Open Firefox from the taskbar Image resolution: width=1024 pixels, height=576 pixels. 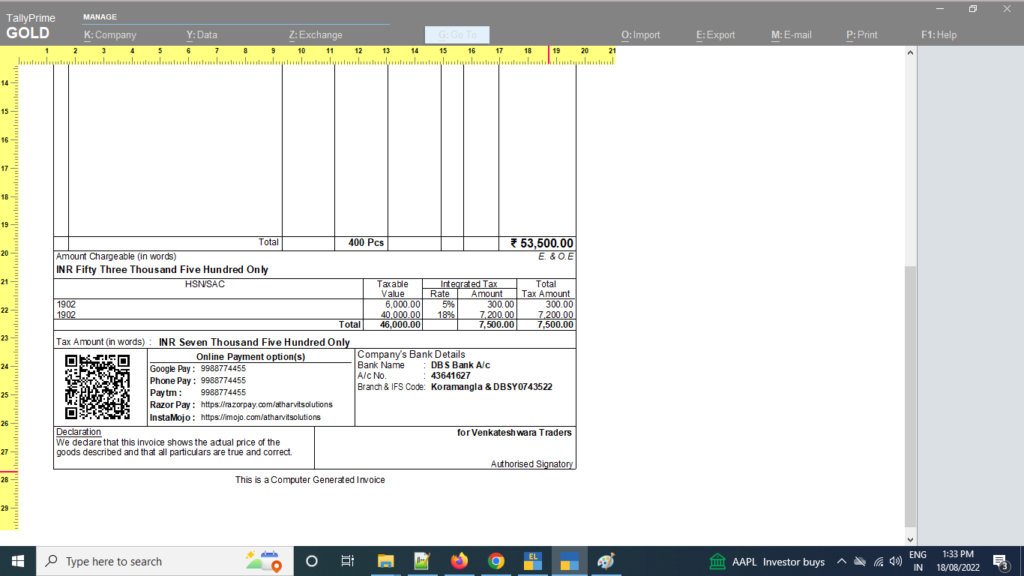[459, 560]
